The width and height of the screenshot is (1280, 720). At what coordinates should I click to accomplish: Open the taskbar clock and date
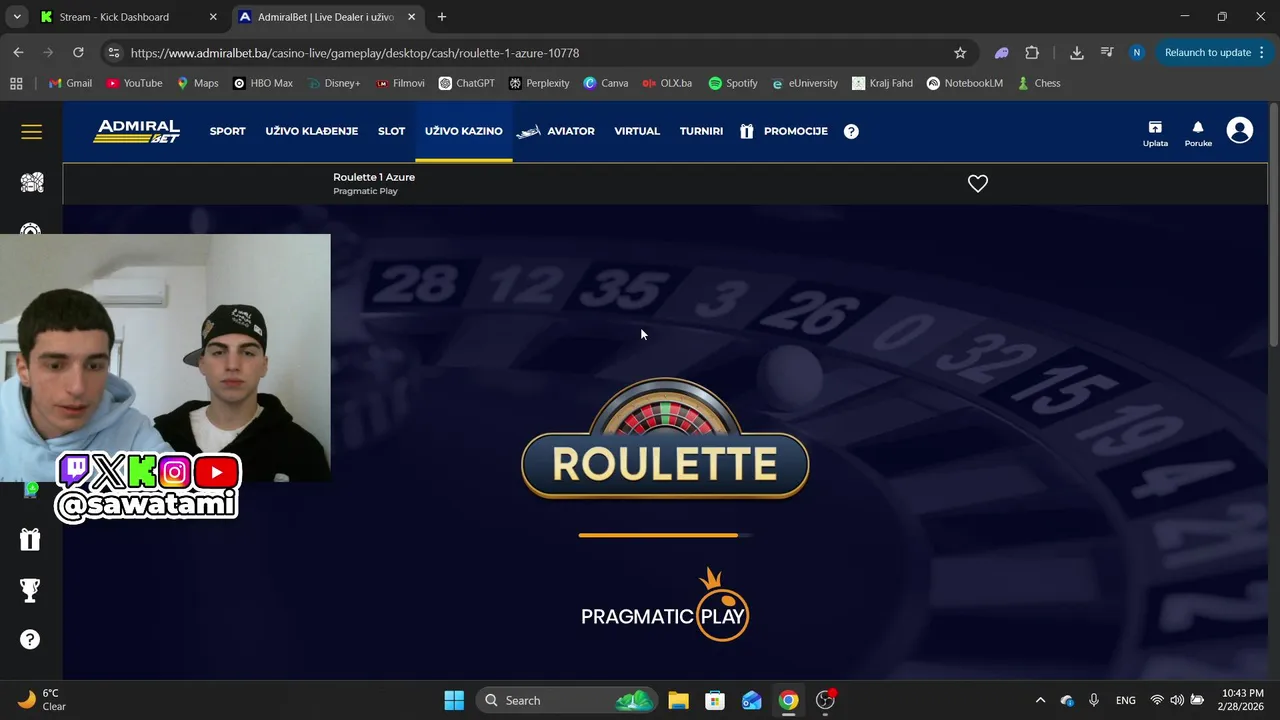click(1243, 700)
